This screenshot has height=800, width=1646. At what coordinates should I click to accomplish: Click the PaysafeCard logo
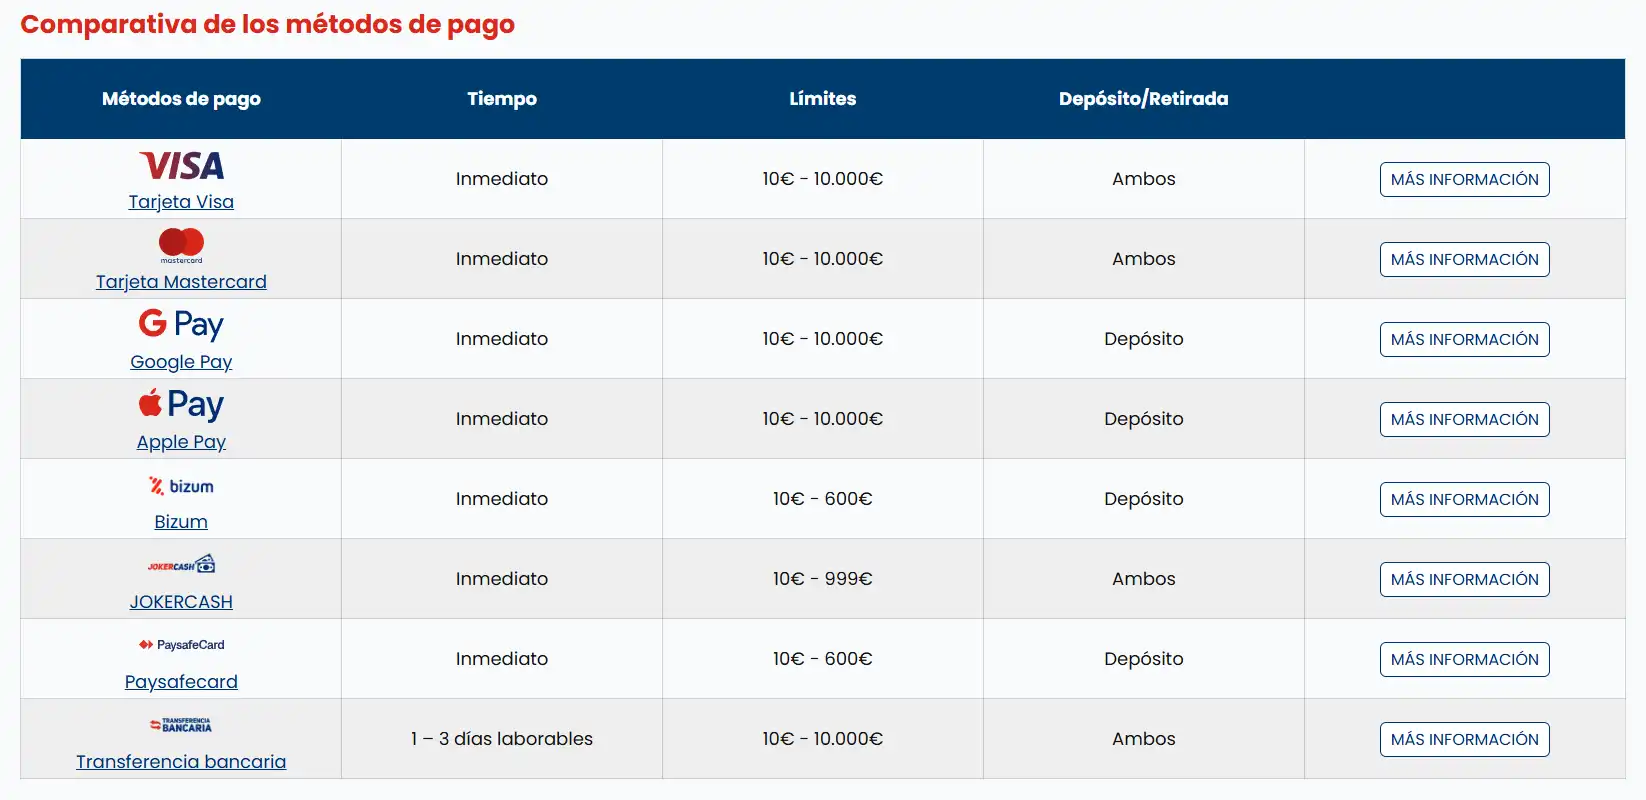[181, 645]
